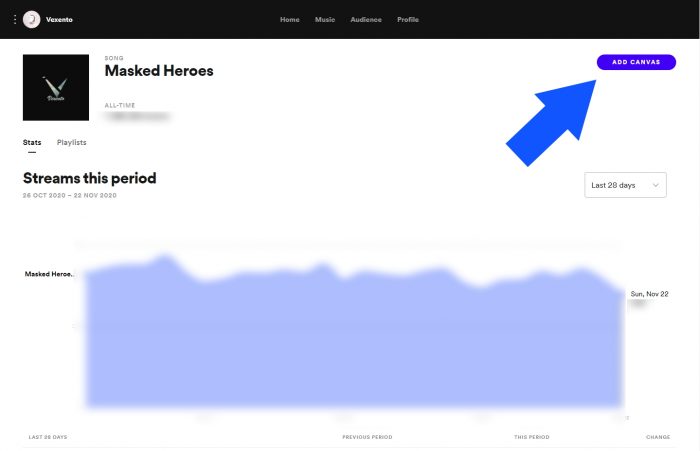
Task: Click the Masked Heroes song title heading
Action: pos(159,71)
